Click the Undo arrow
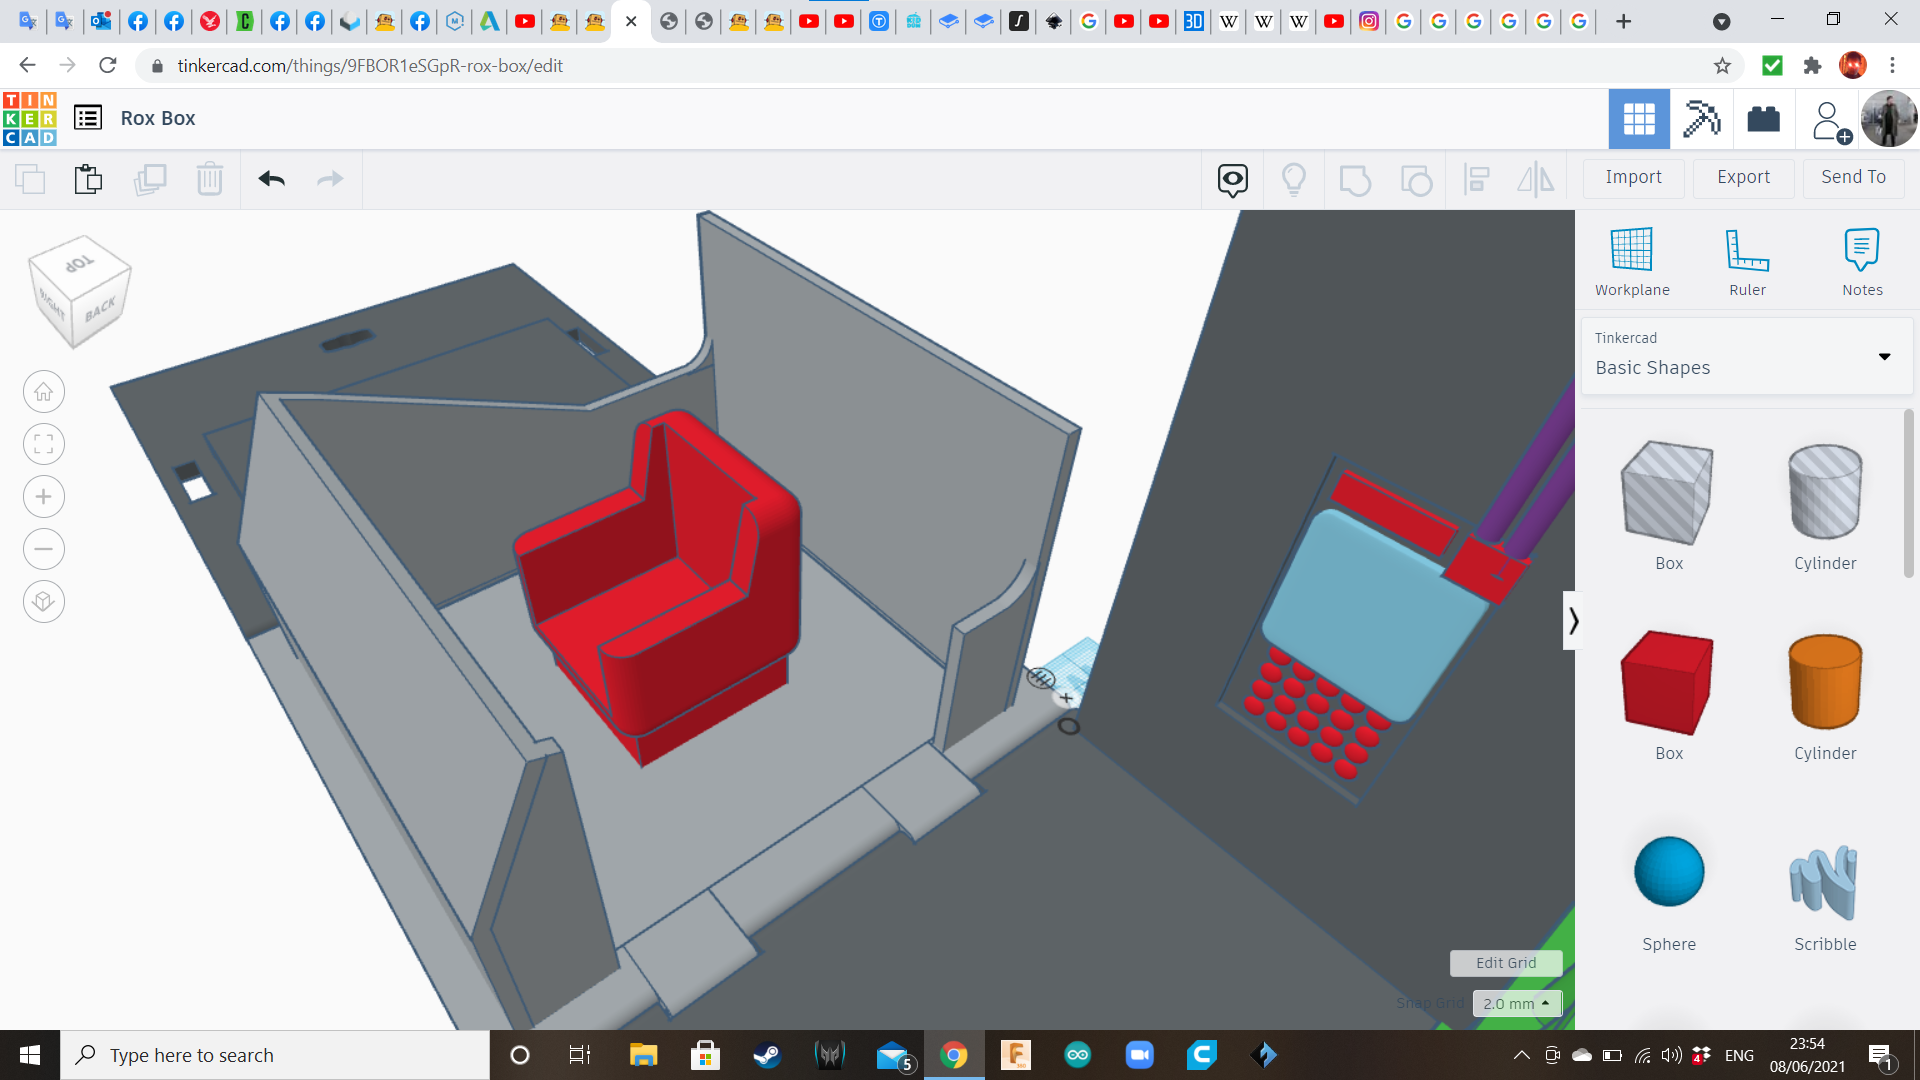The height and width of the screenshot is (1080, 1920). coord(271,179)
